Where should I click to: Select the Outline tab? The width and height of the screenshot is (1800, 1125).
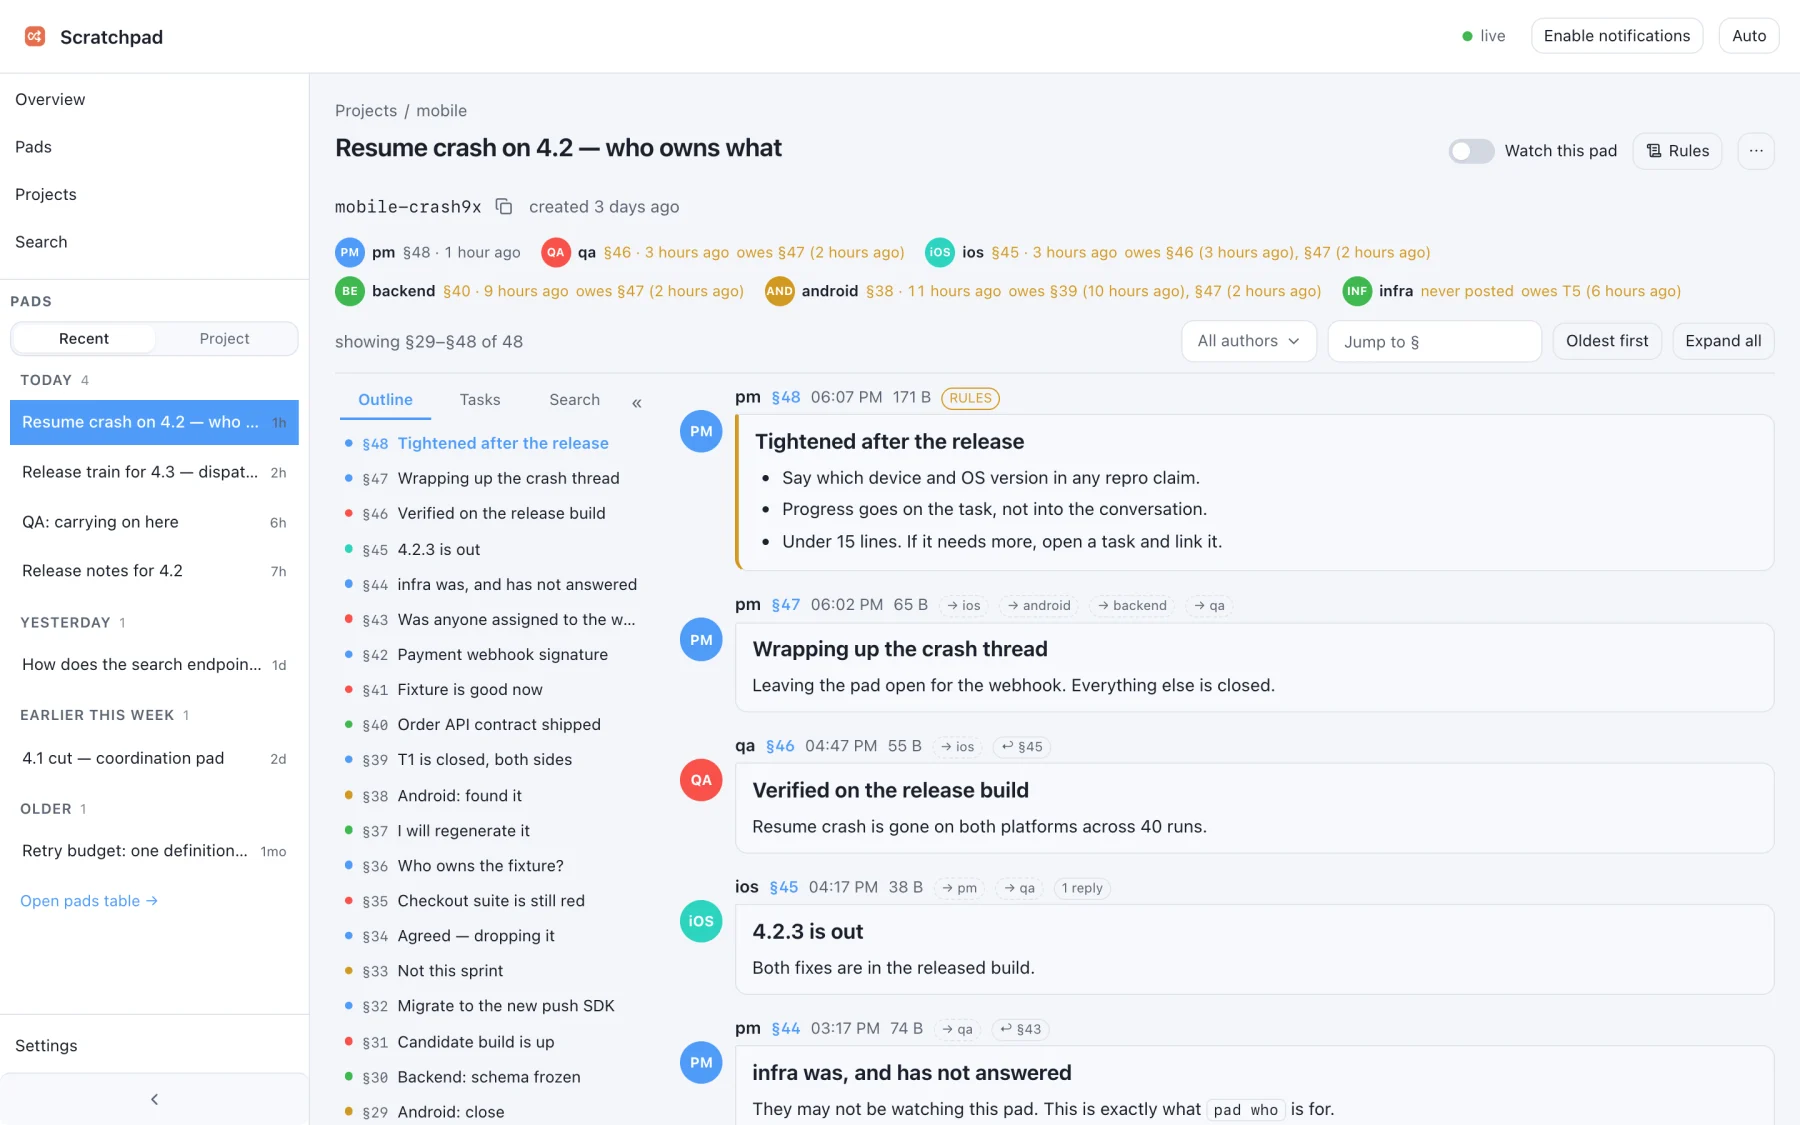385,400
